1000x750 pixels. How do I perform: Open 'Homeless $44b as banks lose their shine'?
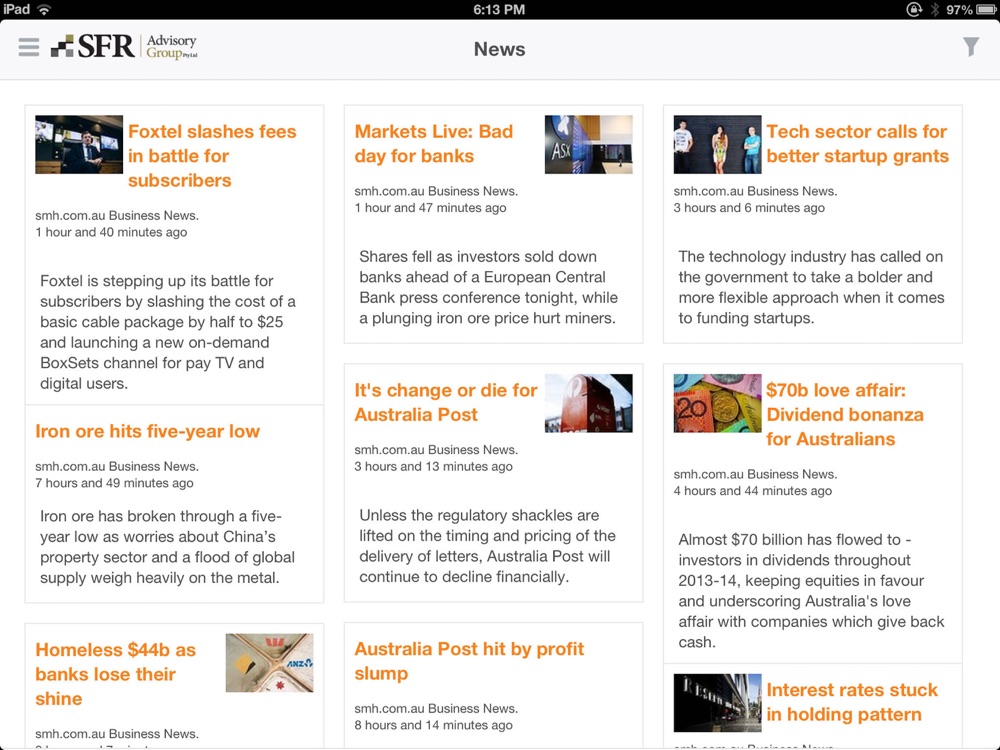point(115,674)
